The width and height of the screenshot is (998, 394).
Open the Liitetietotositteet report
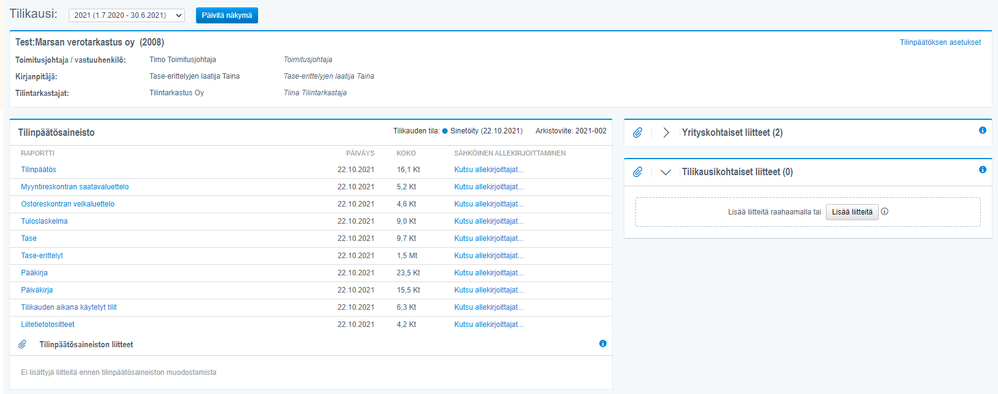point(48,324)
